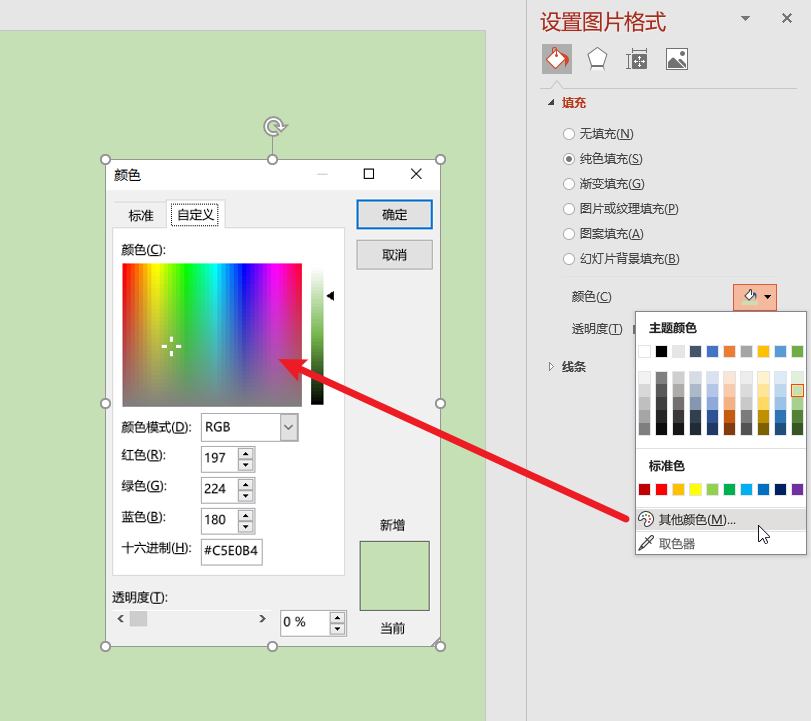Image resolution: width=811 pixels, height=721 pixels.
Task: Select 幻灯片背景填充 radio option
Action: (x=568, y=259)
